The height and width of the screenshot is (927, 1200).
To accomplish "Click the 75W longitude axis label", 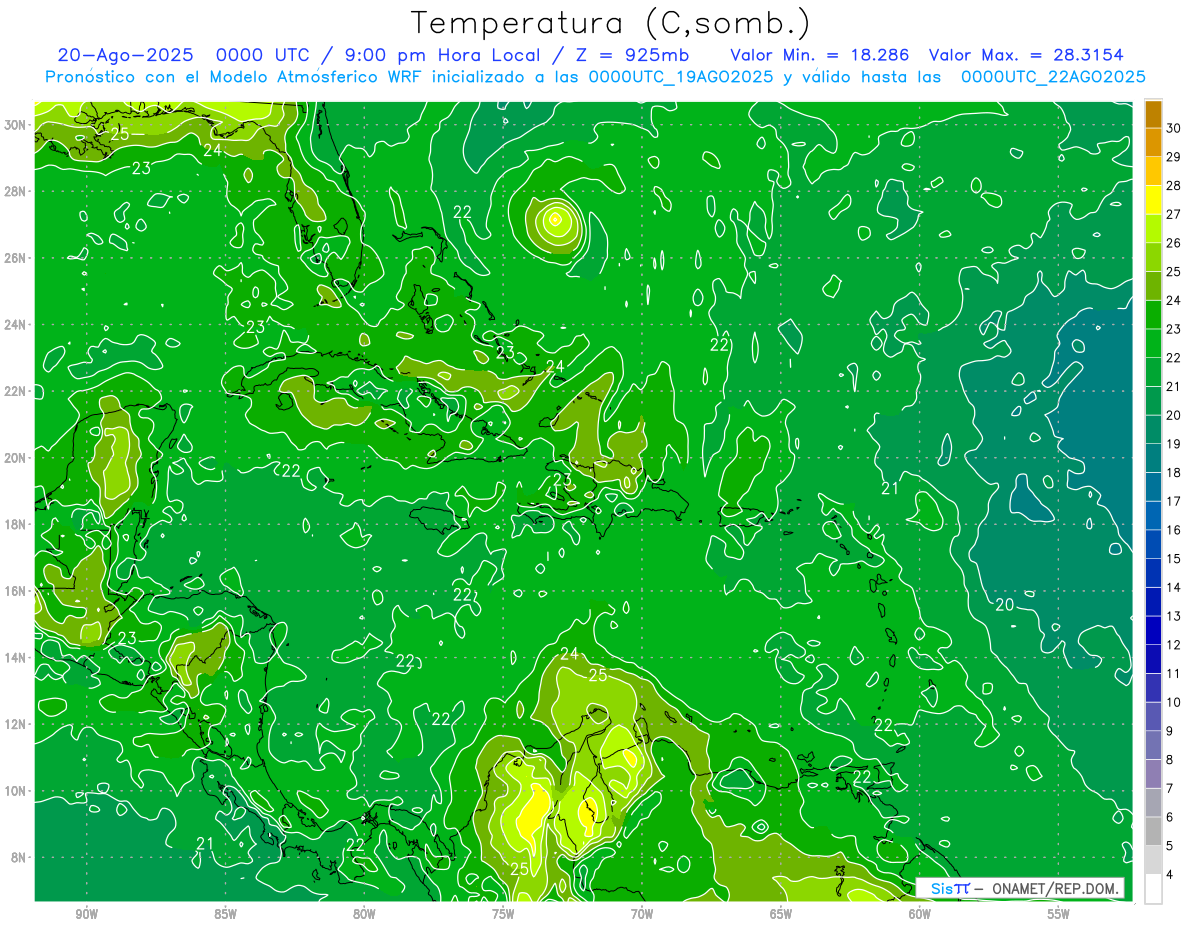I will (503, 914).
